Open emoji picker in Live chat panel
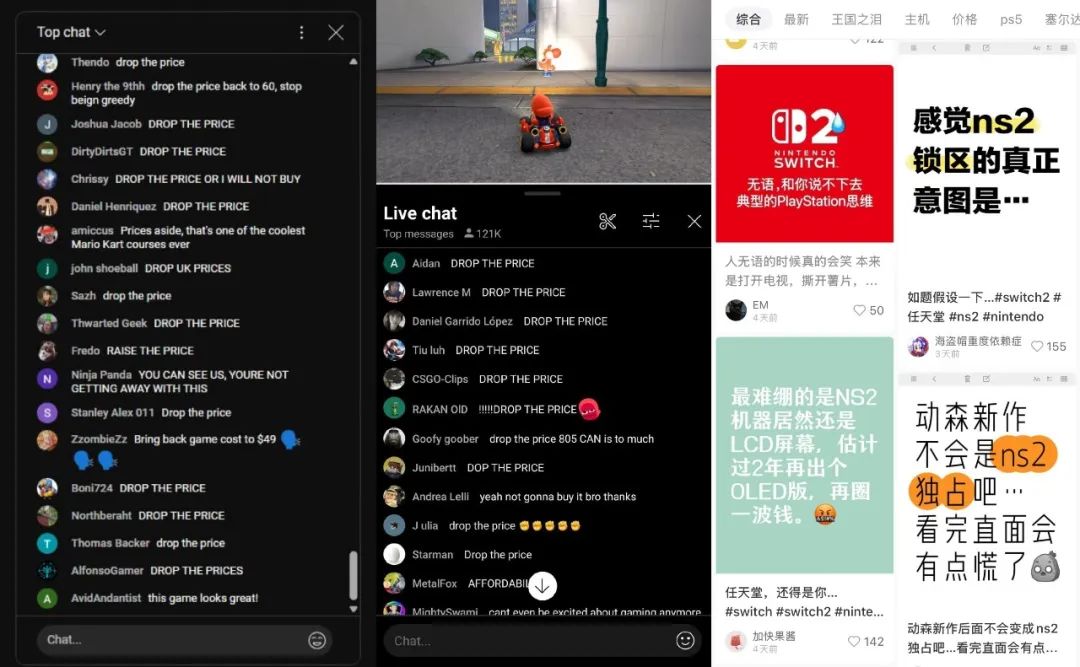Screen dimensions: 1080x667 click(x=685, y=641)
